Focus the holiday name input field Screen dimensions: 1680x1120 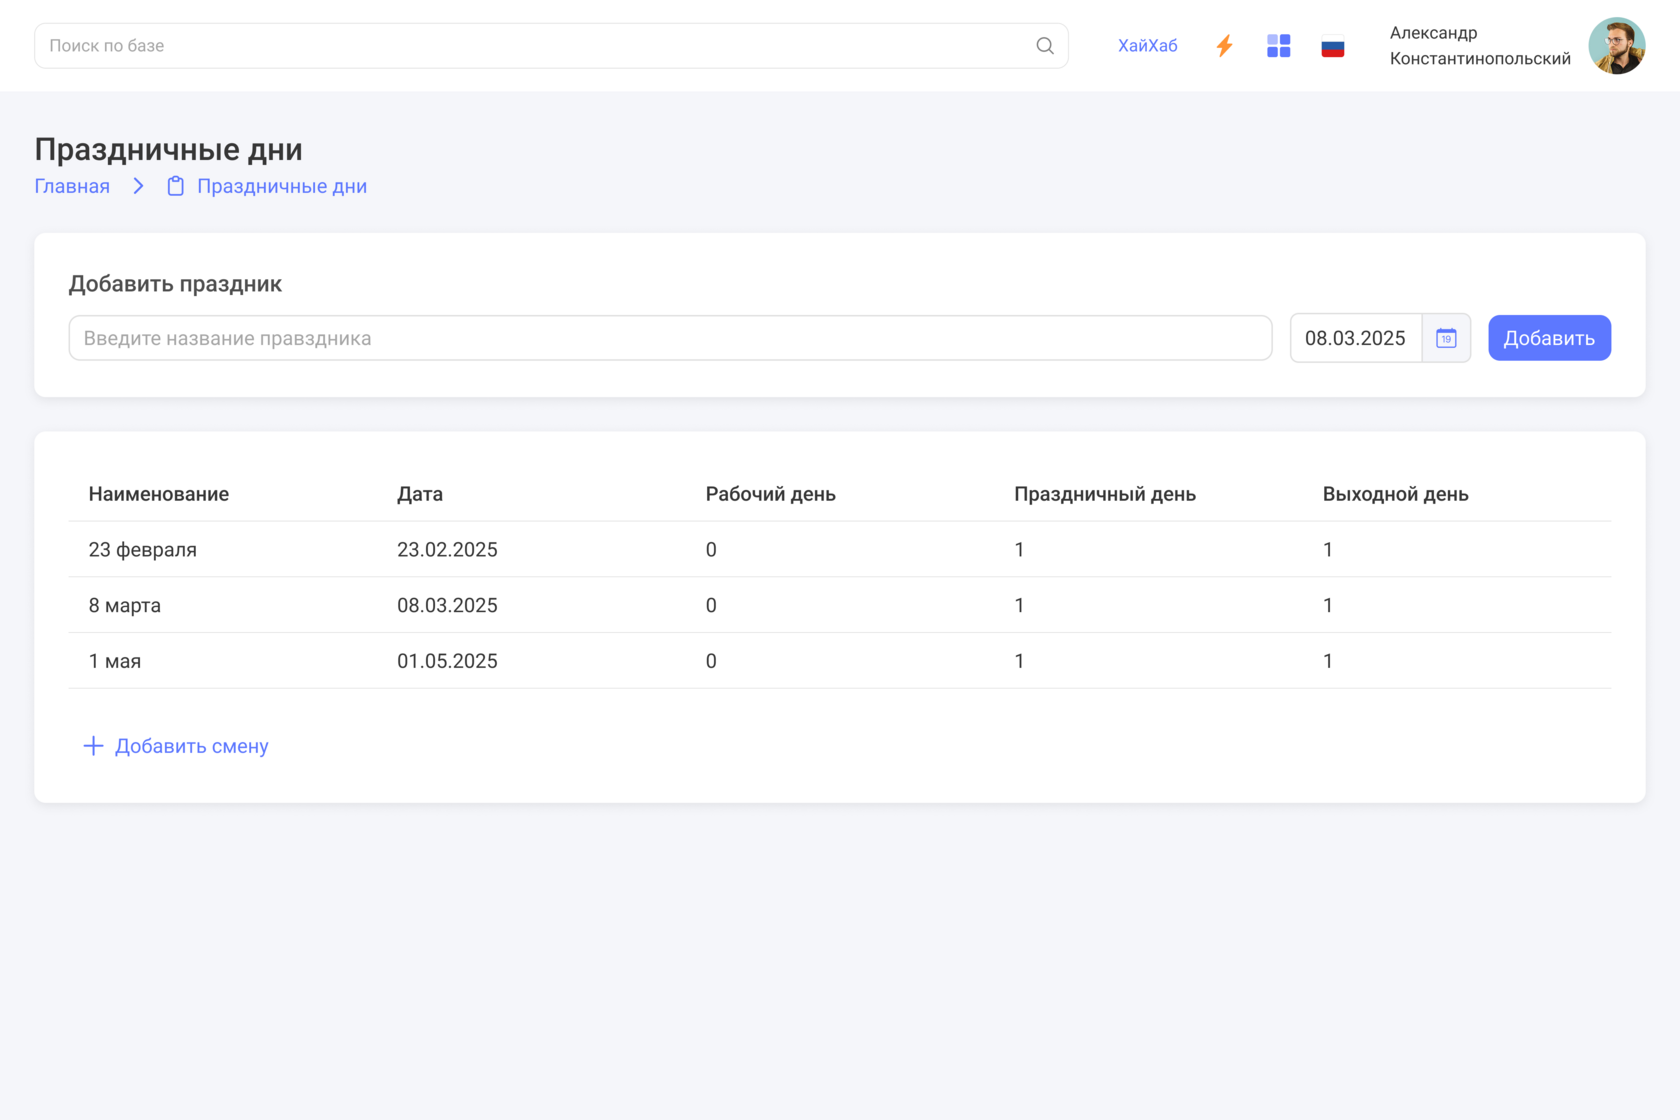[670, 338]
